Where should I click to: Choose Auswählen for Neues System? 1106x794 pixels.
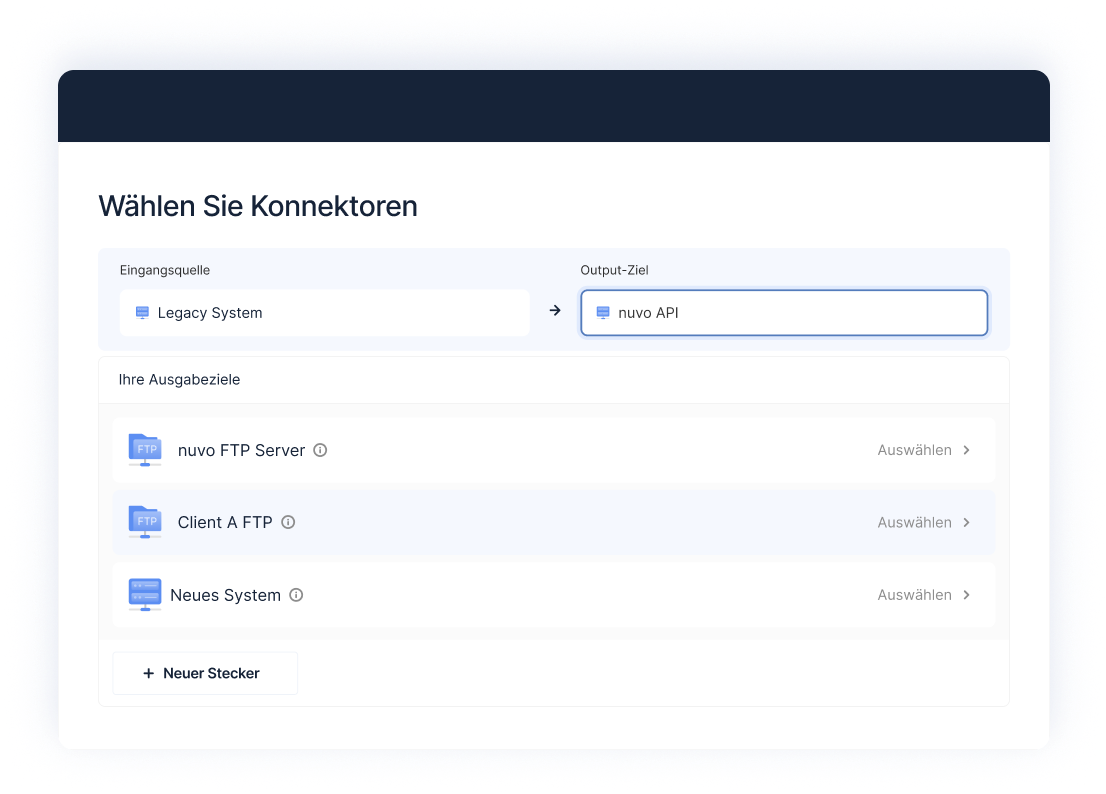point(914,594)
